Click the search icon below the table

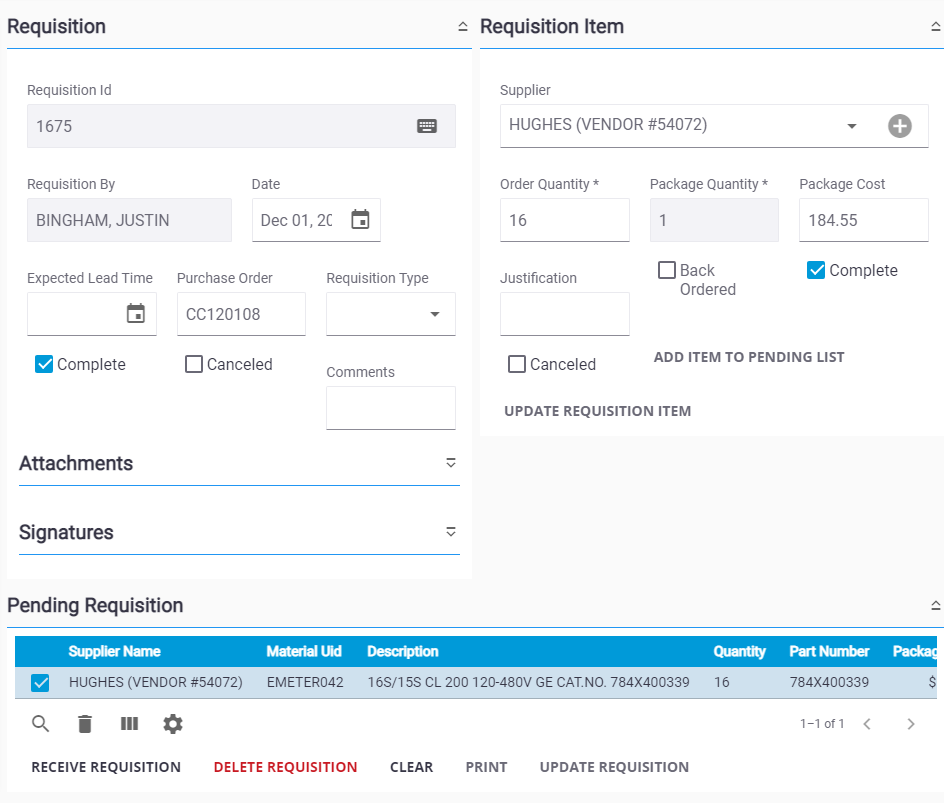pos(41,724)
